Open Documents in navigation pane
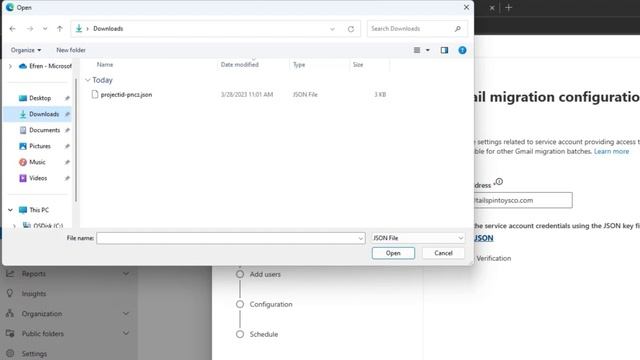This screenshot has width=640, height=360. [44, 130]
